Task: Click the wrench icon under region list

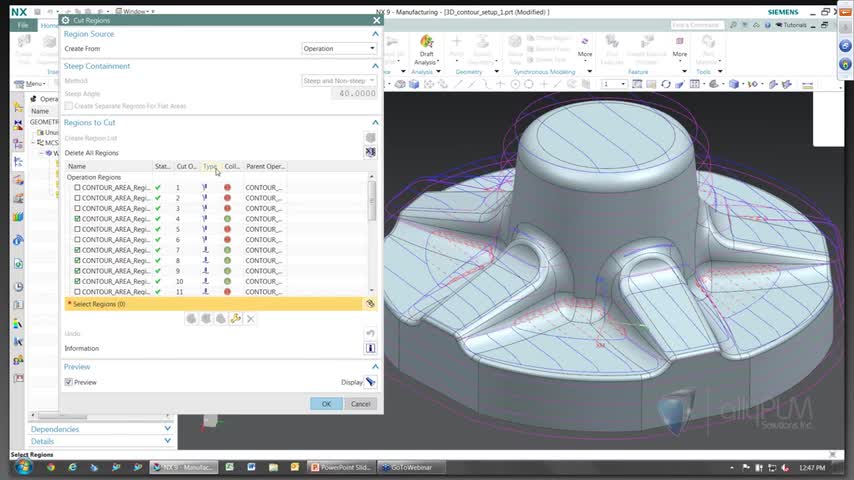Action: coord(235,319)
